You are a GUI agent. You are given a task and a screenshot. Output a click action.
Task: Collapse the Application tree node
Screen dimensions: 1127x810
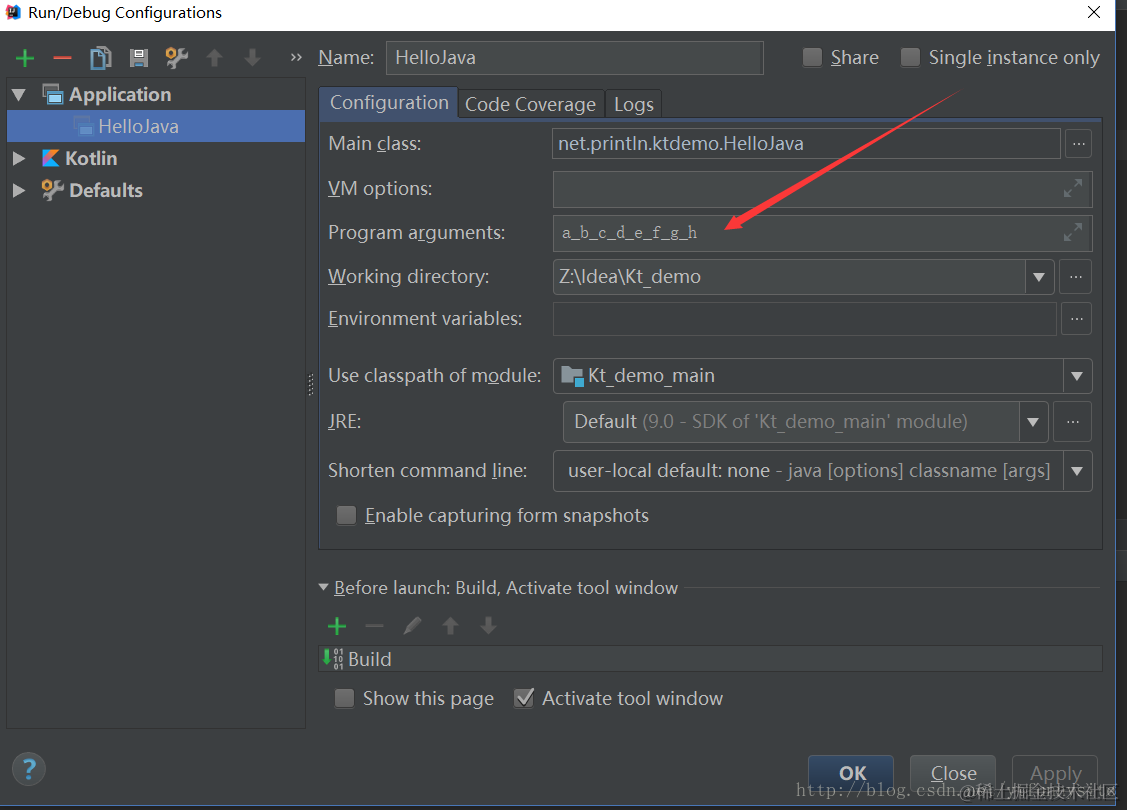pyautogui.click(x=19, y=94)
